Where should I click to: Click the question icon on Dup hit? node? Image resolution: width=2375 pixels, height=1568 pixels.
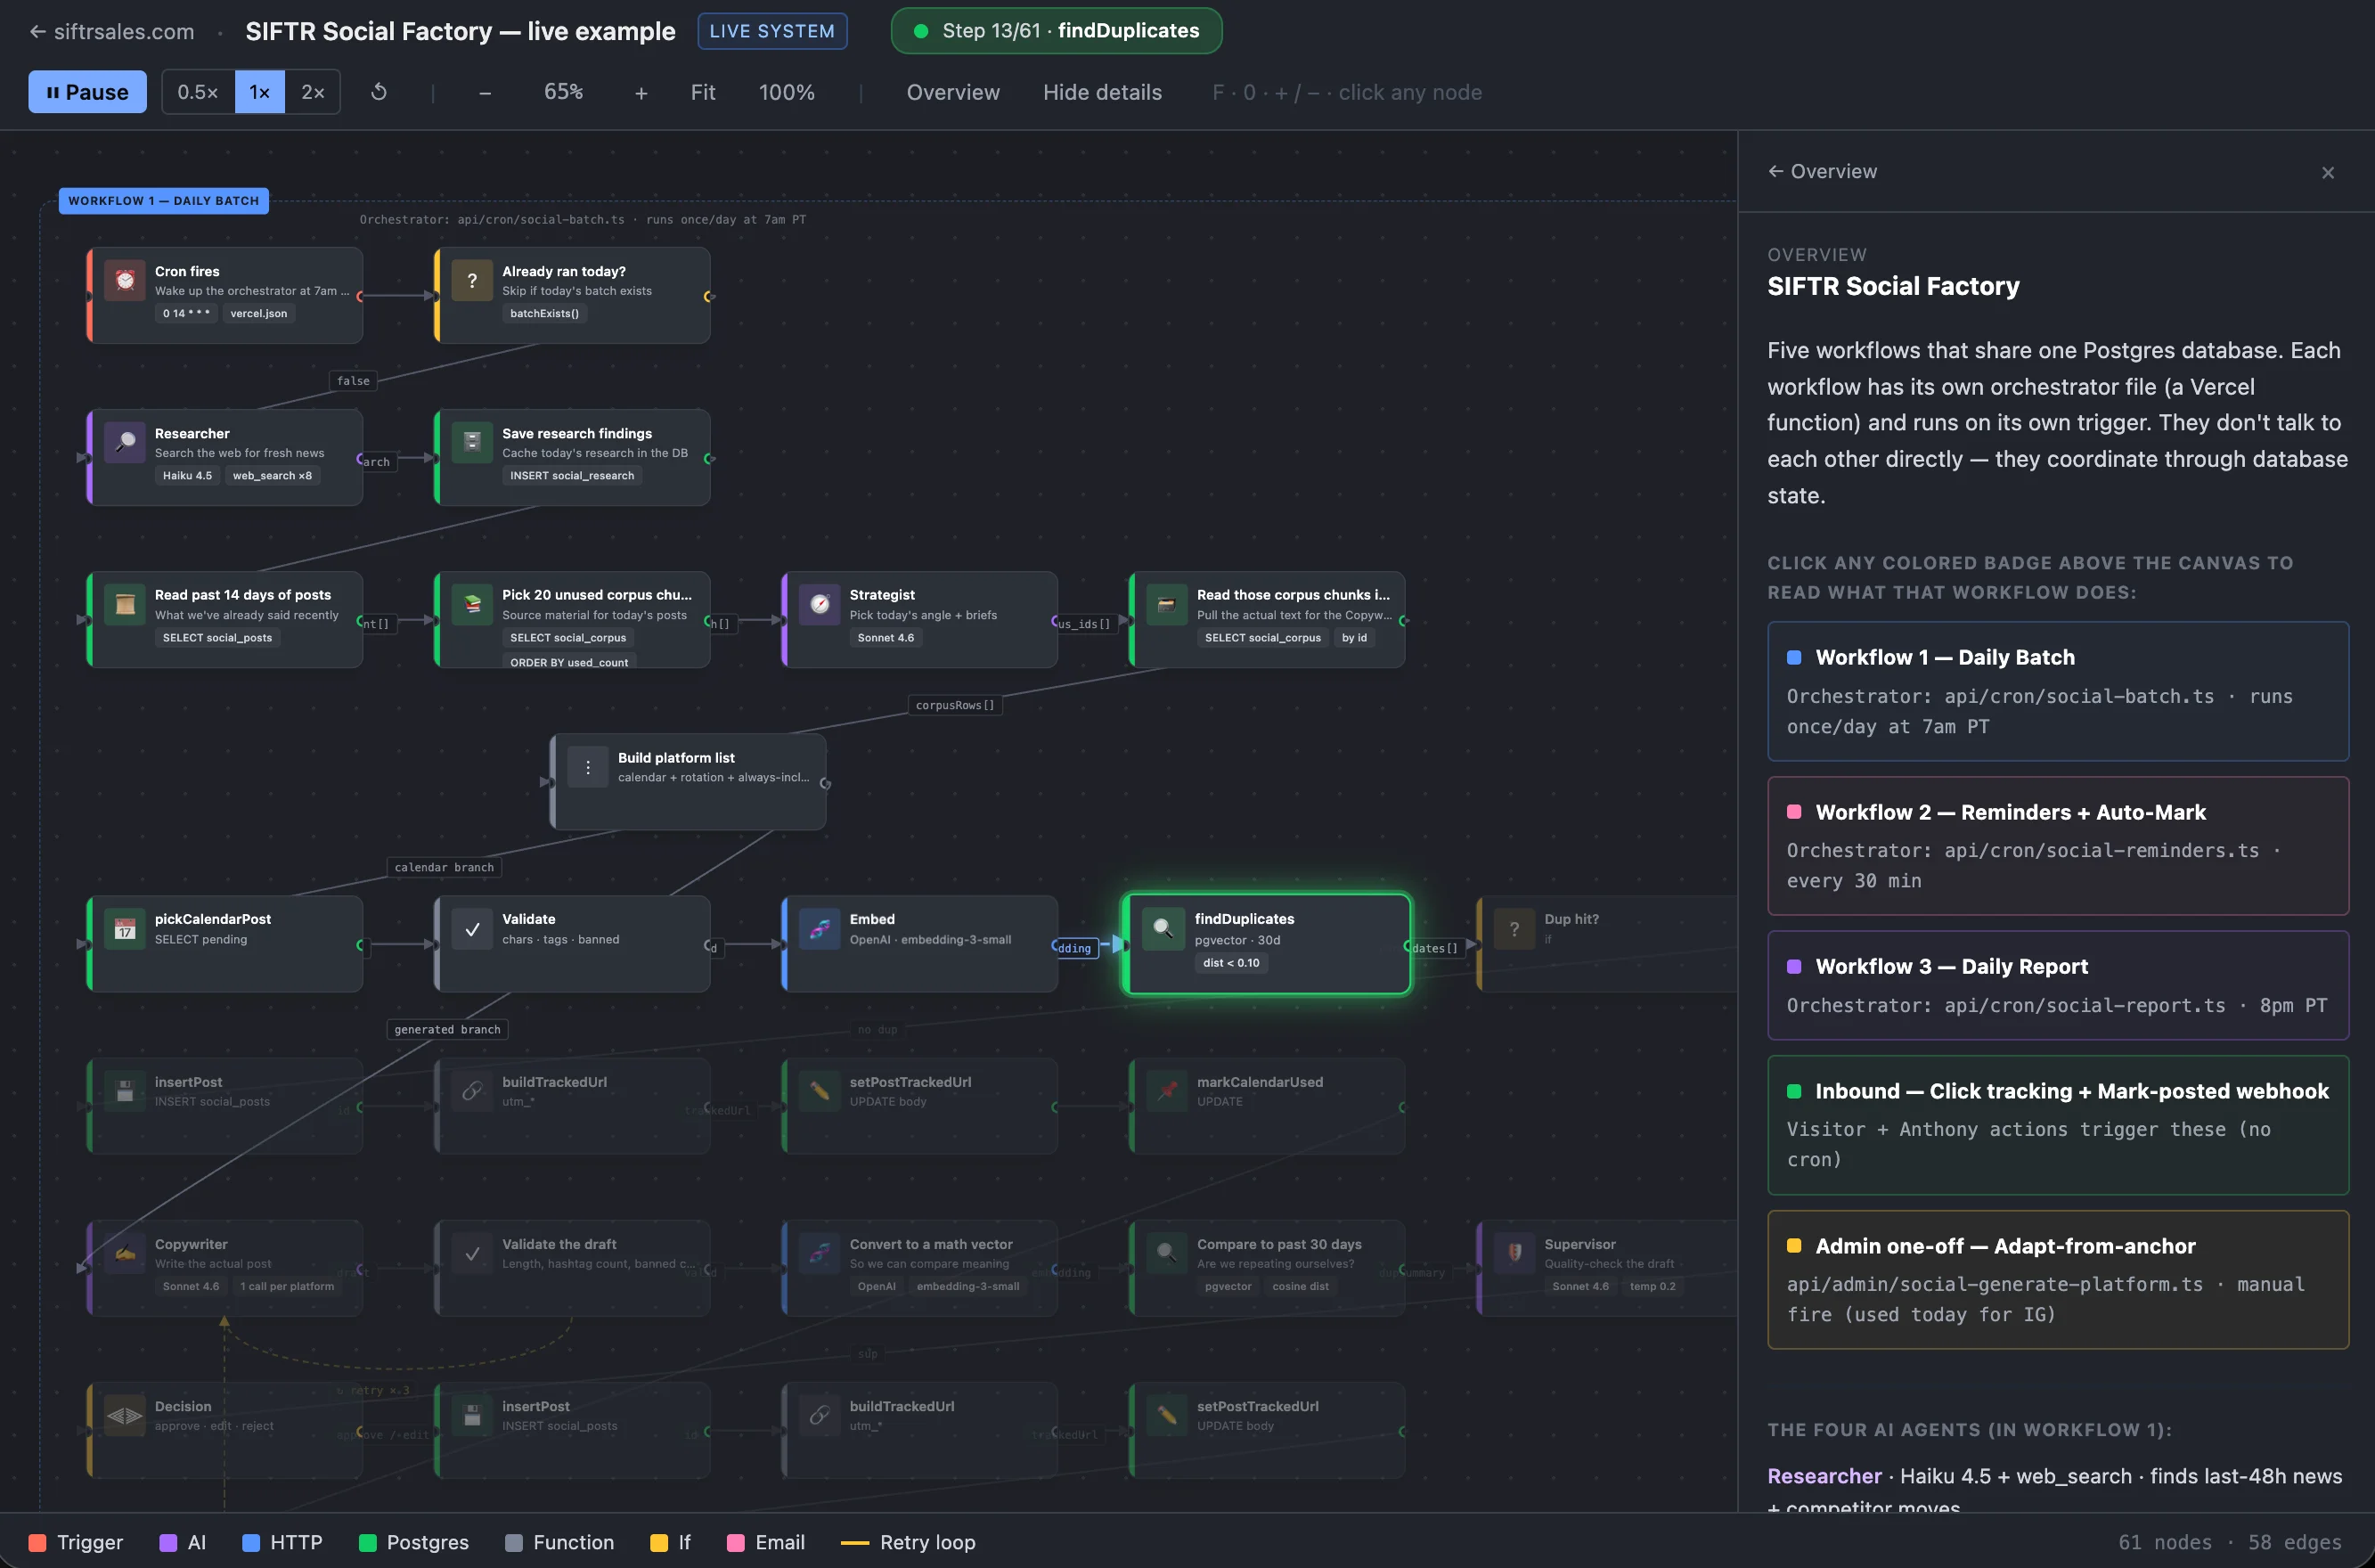click(x=1514, y=929)
